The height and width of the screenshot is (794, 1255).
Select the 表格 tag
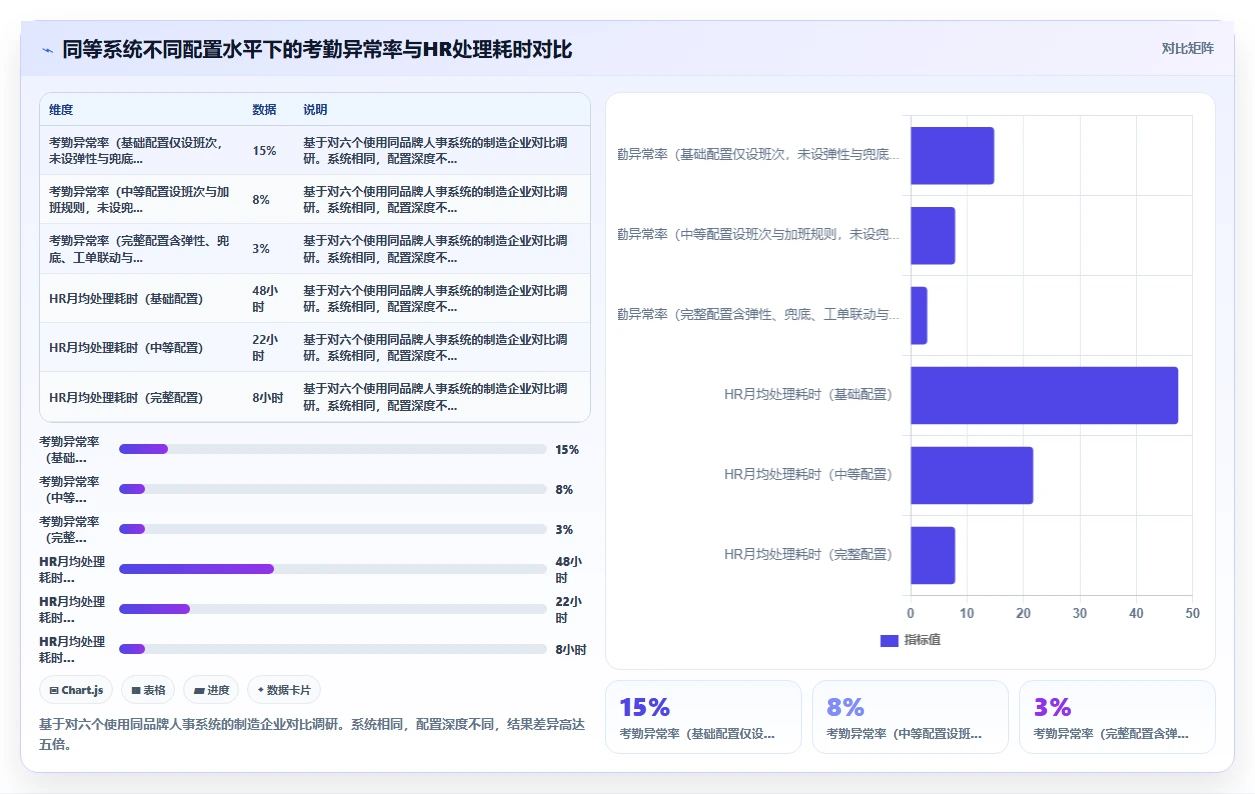point(148,690)
